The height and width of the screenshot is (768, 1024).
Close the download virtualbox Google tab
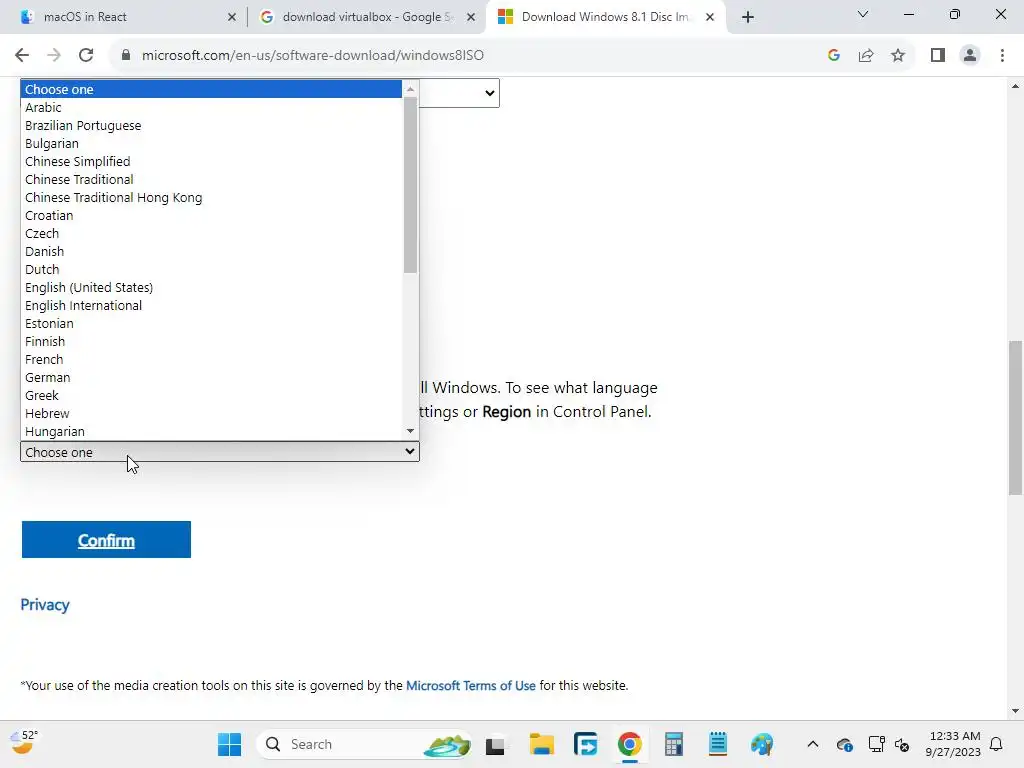[x=471, y=17]
